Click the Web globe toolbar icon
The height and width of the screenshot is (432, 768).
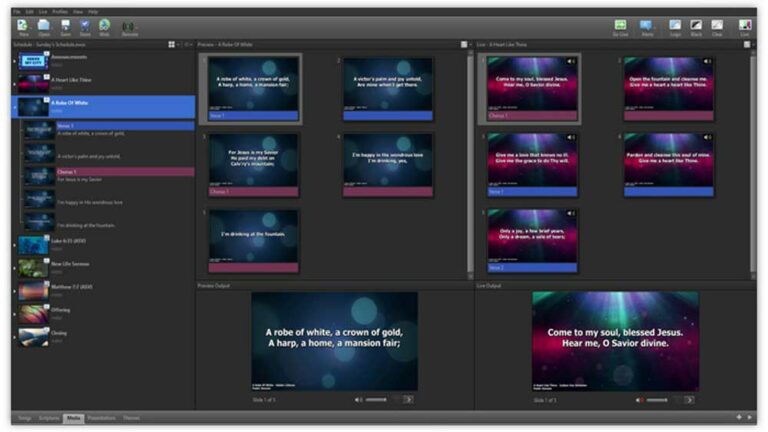[x=104, y=25]
